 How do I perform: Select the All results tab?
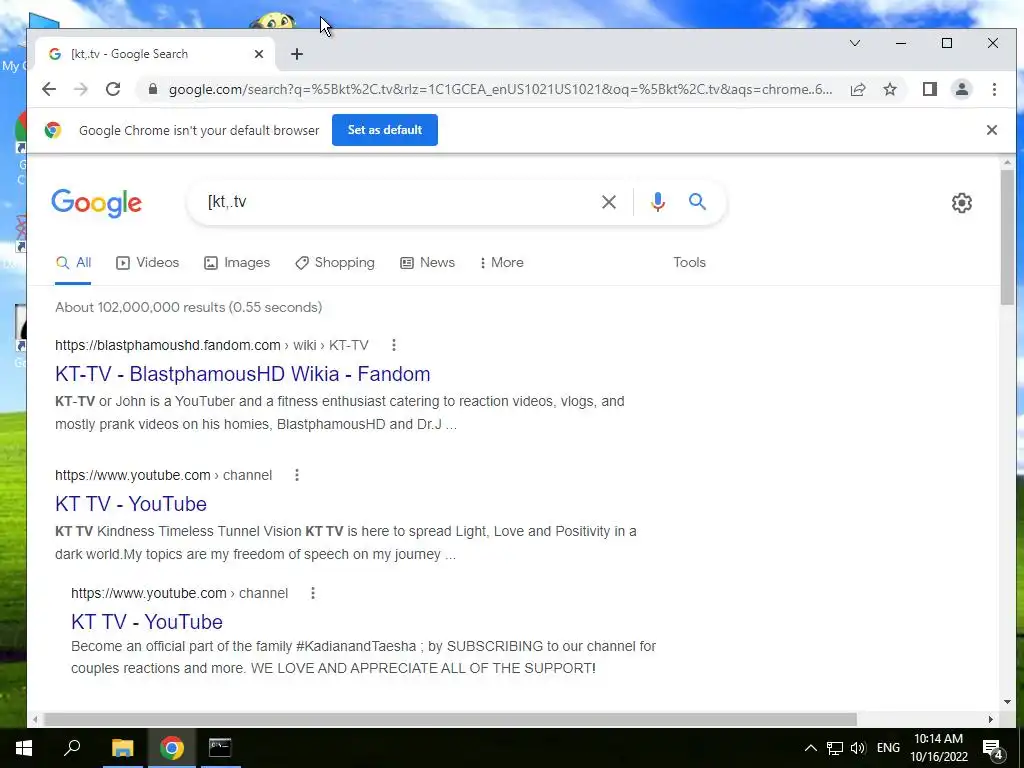(73, 263)
